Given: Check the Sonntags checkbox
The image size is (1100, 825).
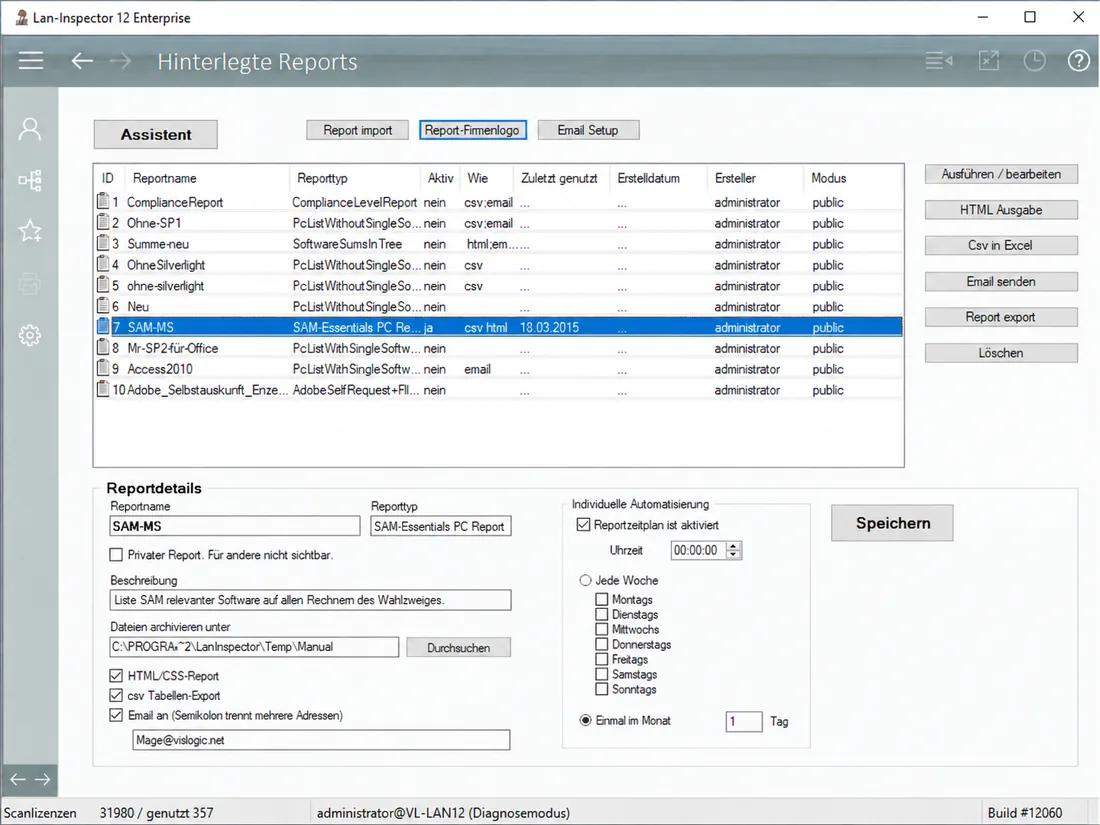Looking at the screenshot, I should pos(601,689).
